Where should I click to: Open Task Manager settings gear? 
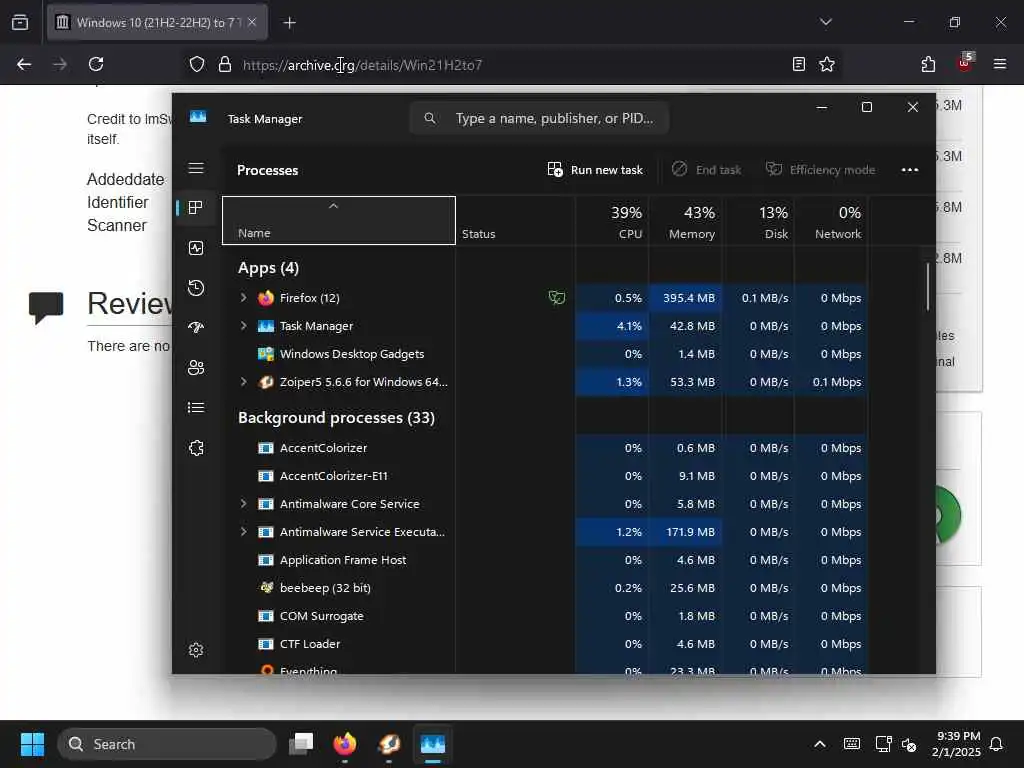point(196,650)
